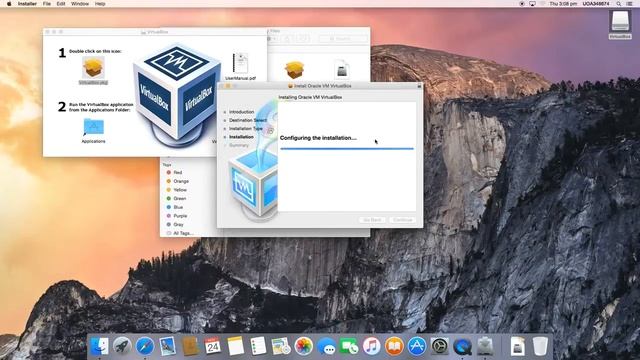The height and width of the screenshot is (360, 640).
Task: Select the Green tag in the Finder sidebar
Action: click(180, 198)
